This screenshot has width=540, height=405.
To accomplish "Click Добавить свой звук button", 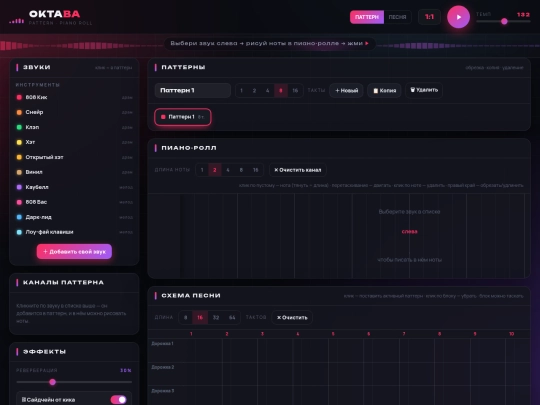I will point(74,252).
